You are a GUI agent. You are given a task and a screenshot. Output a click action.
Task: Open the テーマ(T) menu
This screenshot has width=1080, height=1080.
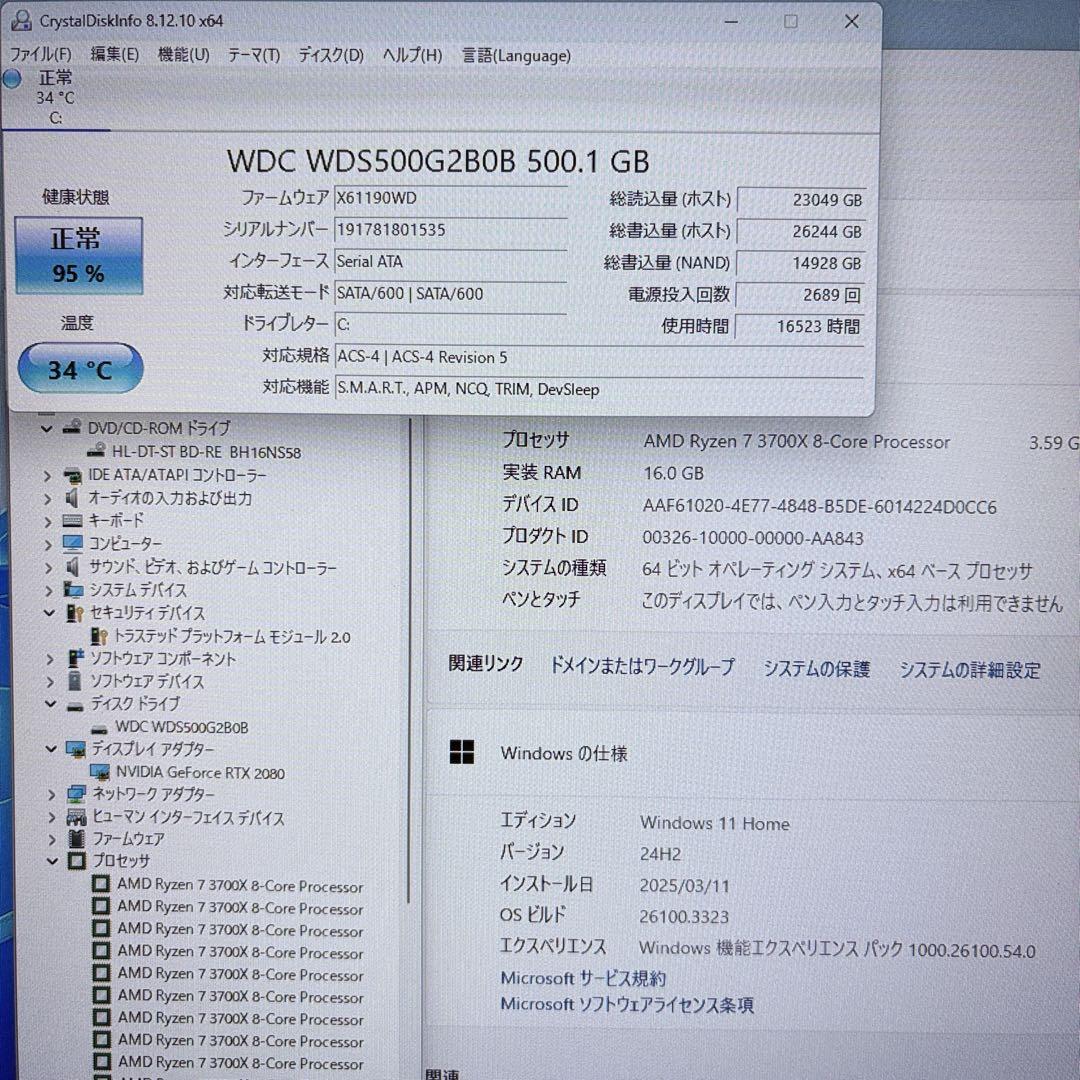[254, 55]
